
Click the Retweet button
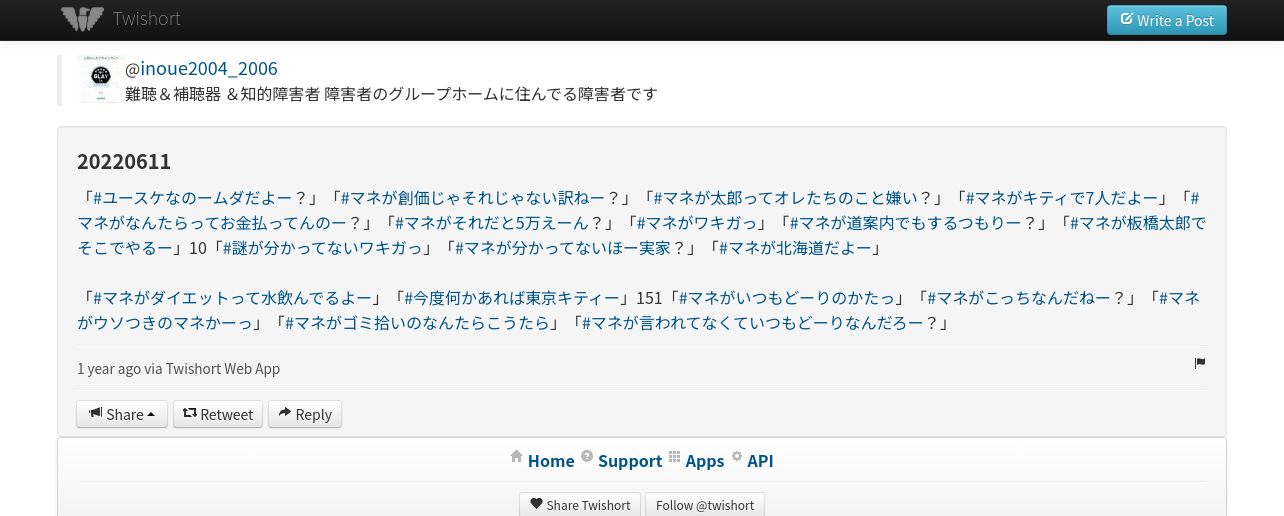pos(218,414)
